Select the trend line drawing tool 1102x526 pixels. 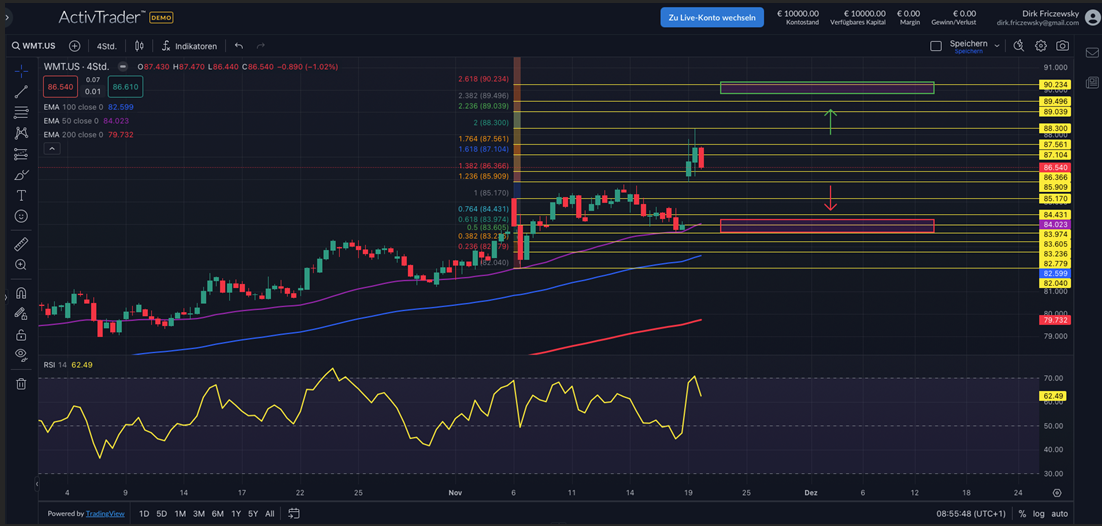coord(21,92)
